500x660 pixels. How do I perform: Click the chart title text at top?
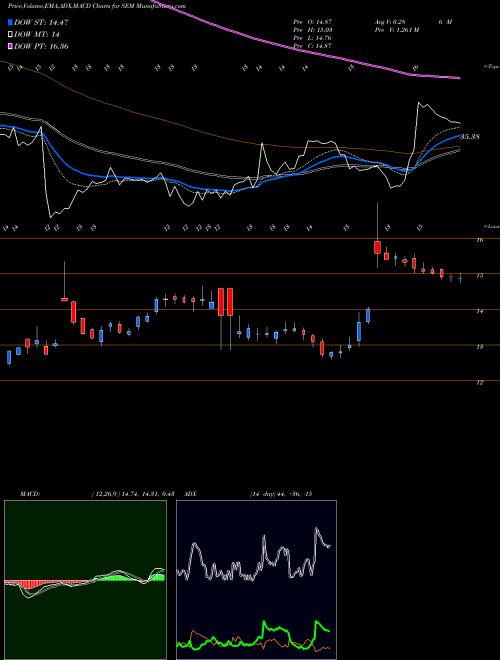tap(97, 6)
